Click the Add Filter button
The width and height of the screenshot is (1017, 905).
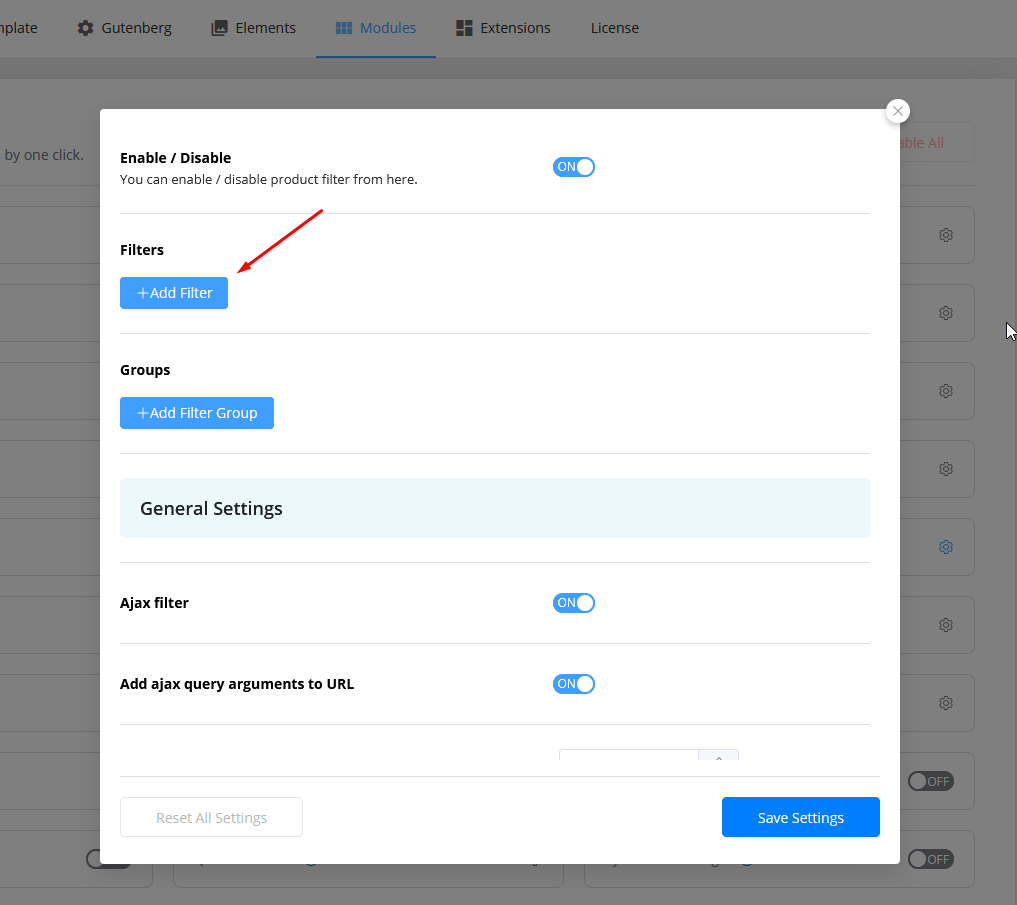(174, 293)
